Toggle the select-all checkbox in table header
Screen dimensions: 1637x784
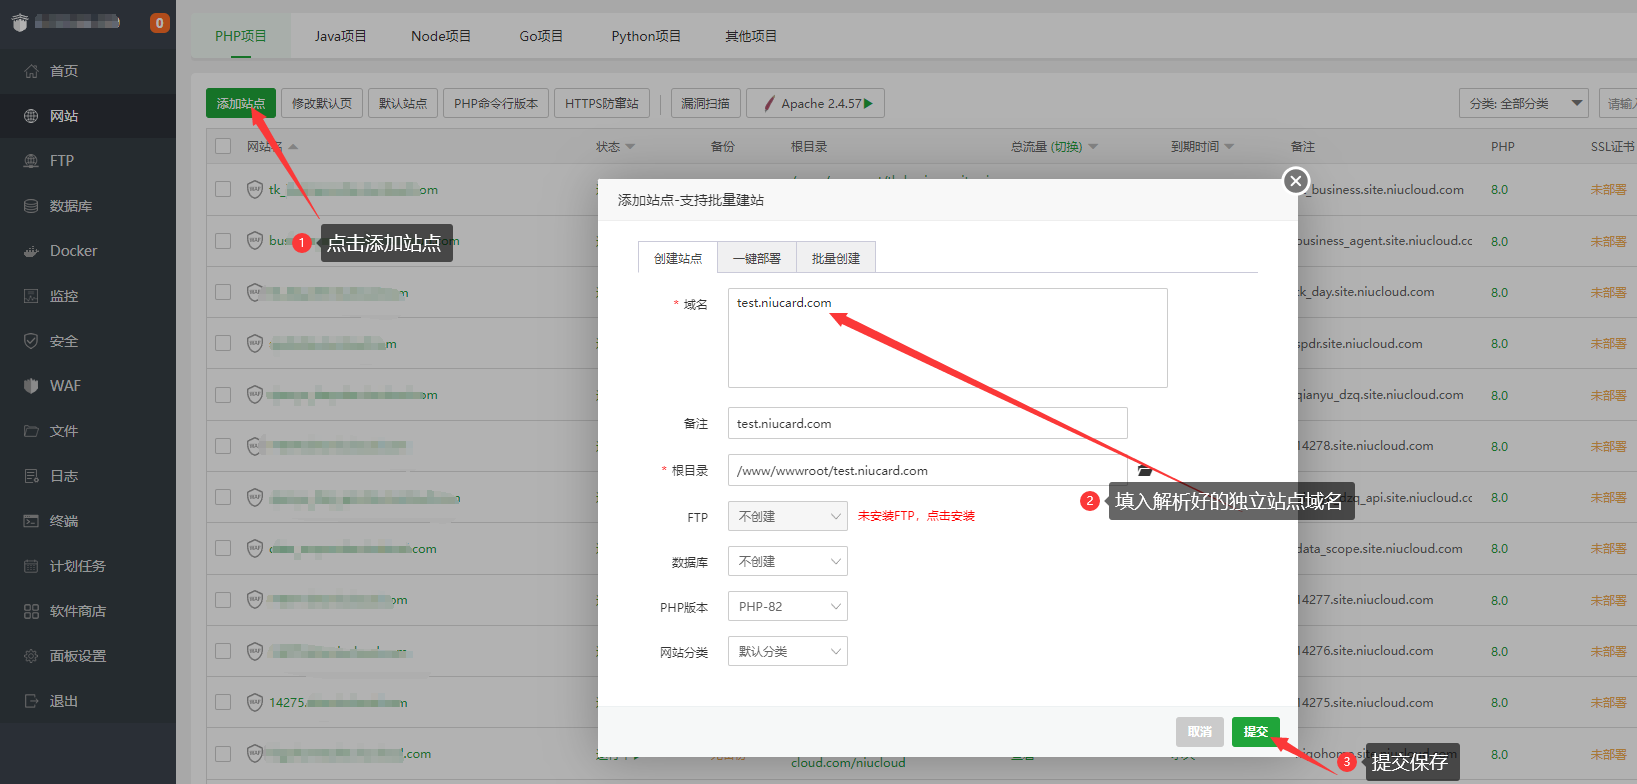coord(223,146)
